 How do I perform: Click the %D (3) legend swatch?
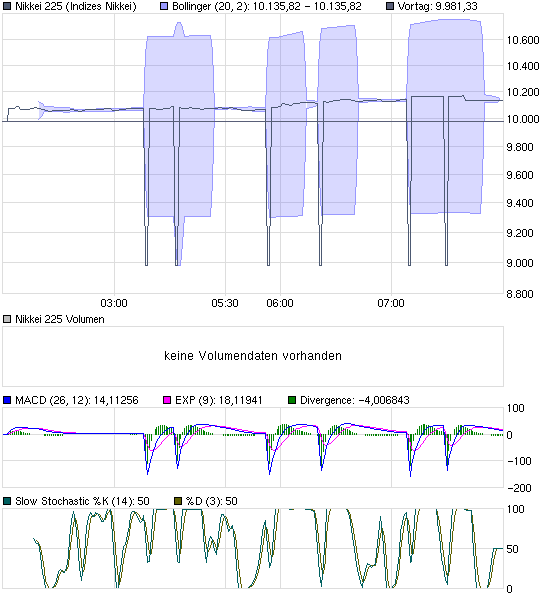coord(178,501)
